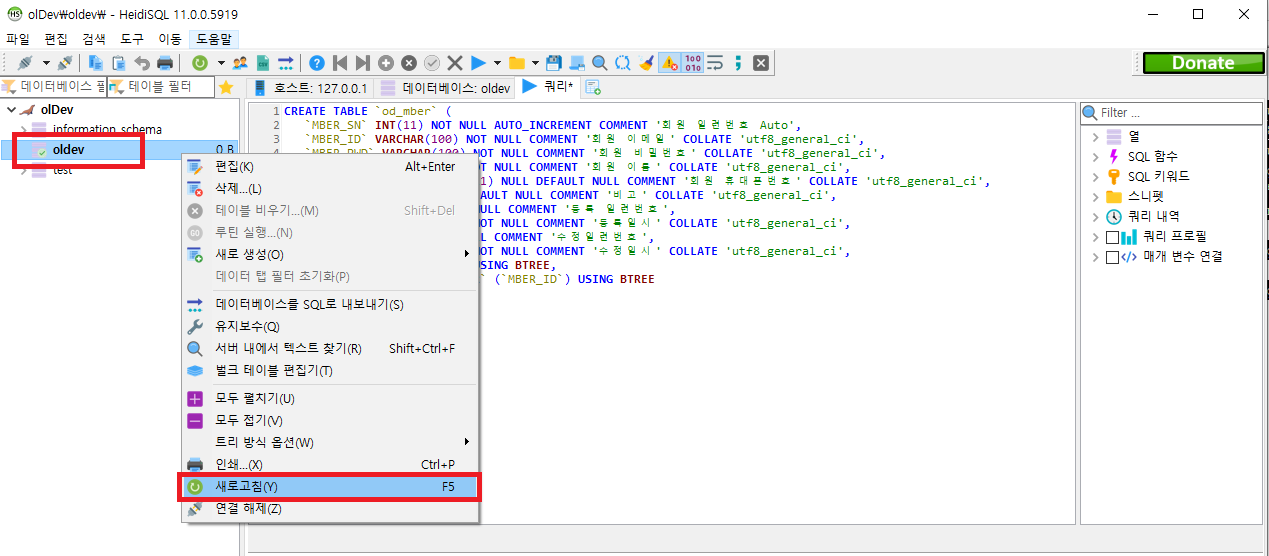Choose 삭제...(L) in the context menu
Viewport: 1269px width, 556px height.
(x=330, y=188)
